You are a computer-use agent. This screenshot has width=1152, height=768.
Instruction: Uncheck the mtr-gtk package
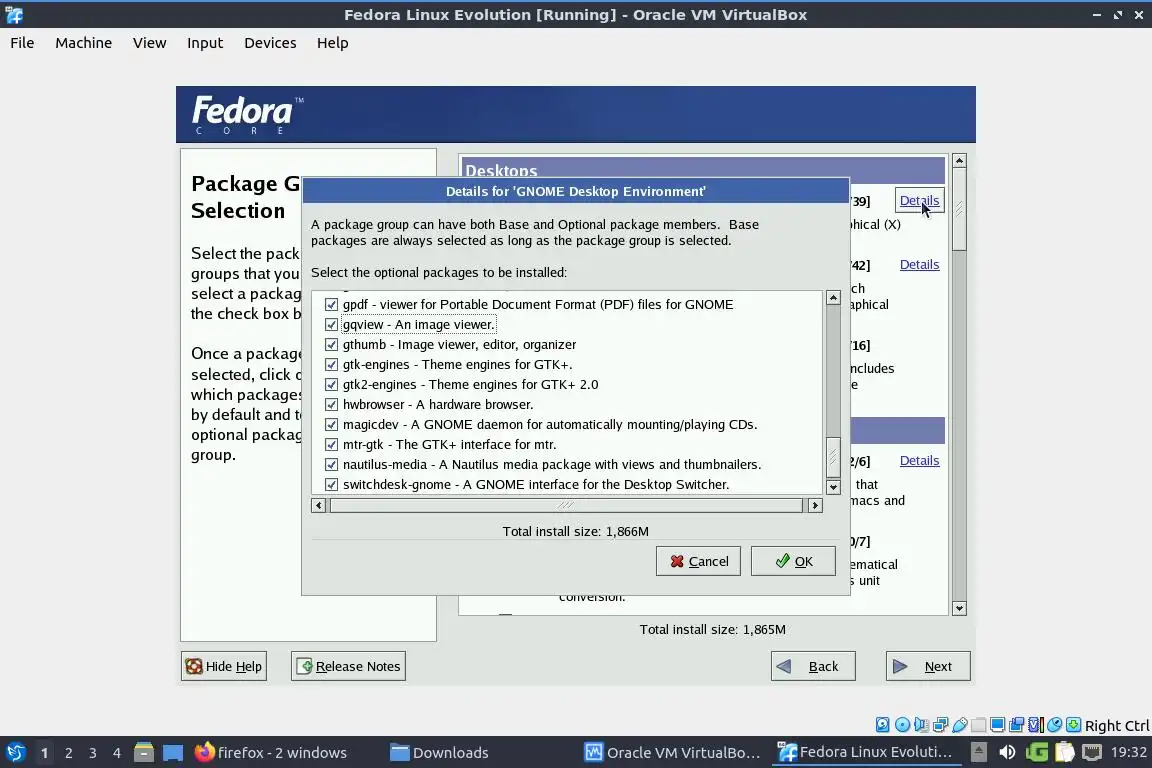(331, 445)
